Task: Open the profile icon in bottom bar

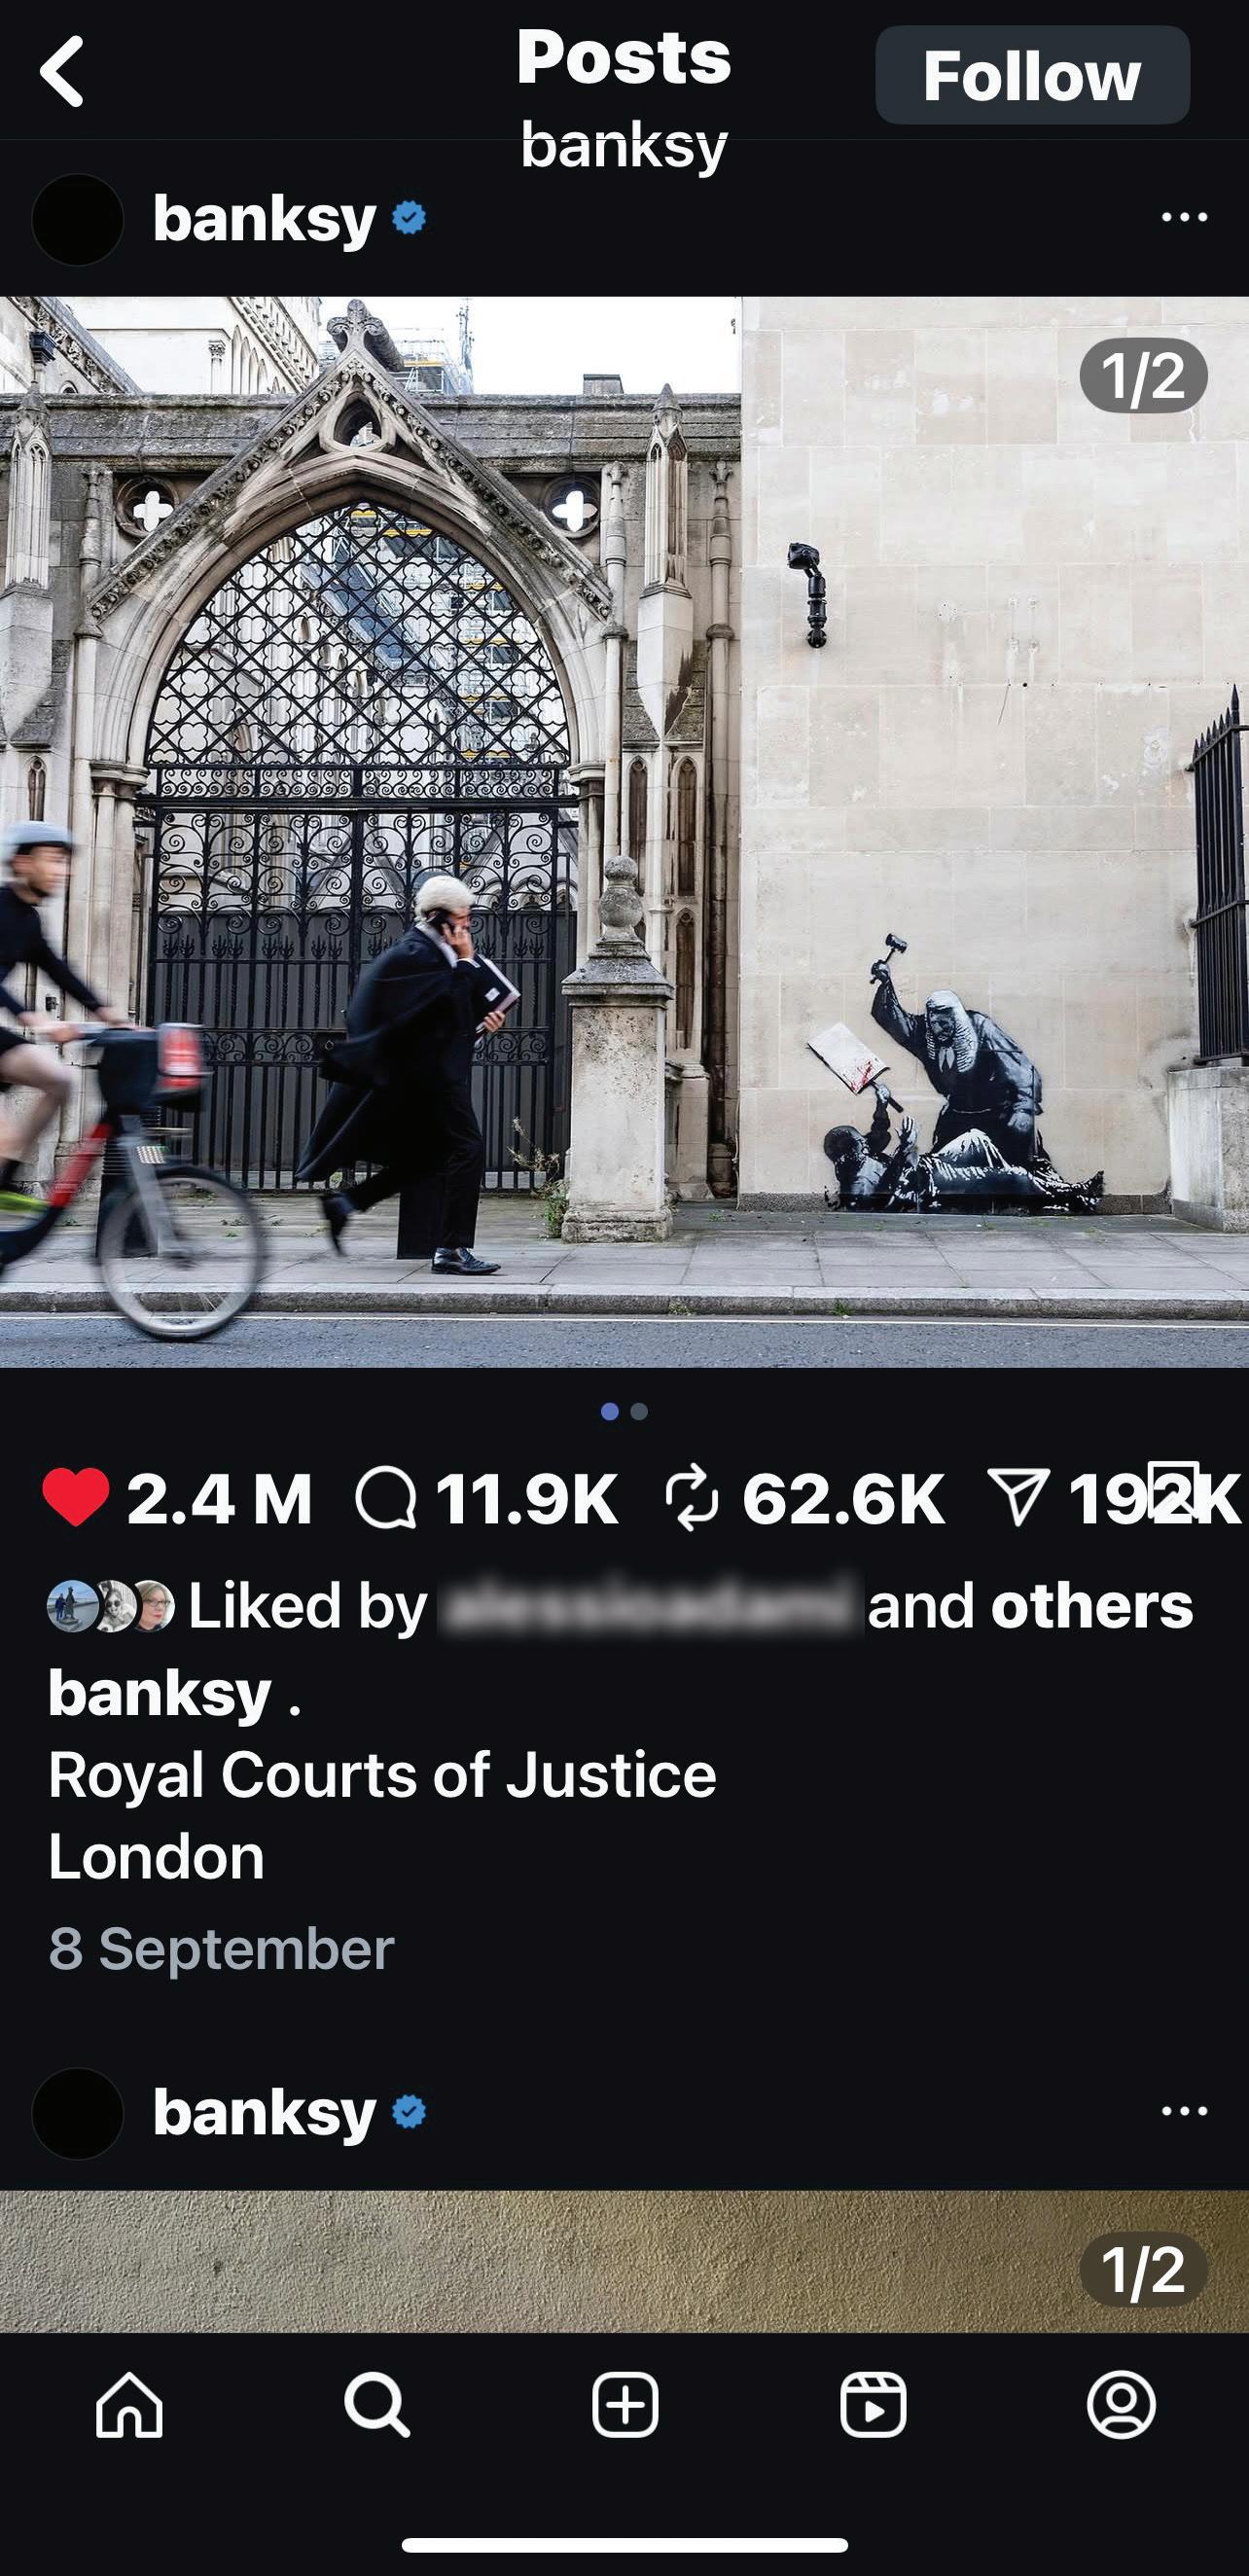Action: pos(1121,2404)
